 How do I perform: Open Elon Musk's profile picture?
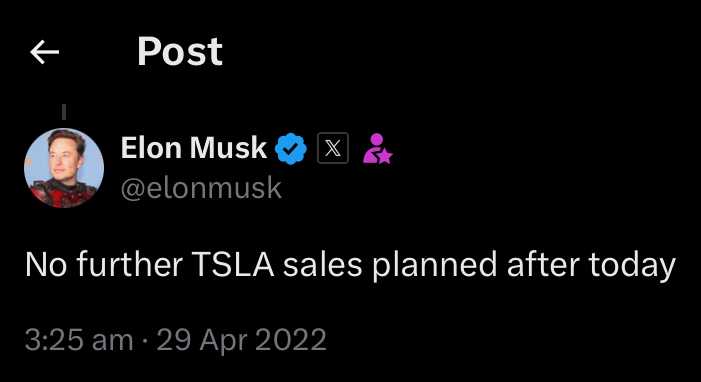click(x=64, y=168)
